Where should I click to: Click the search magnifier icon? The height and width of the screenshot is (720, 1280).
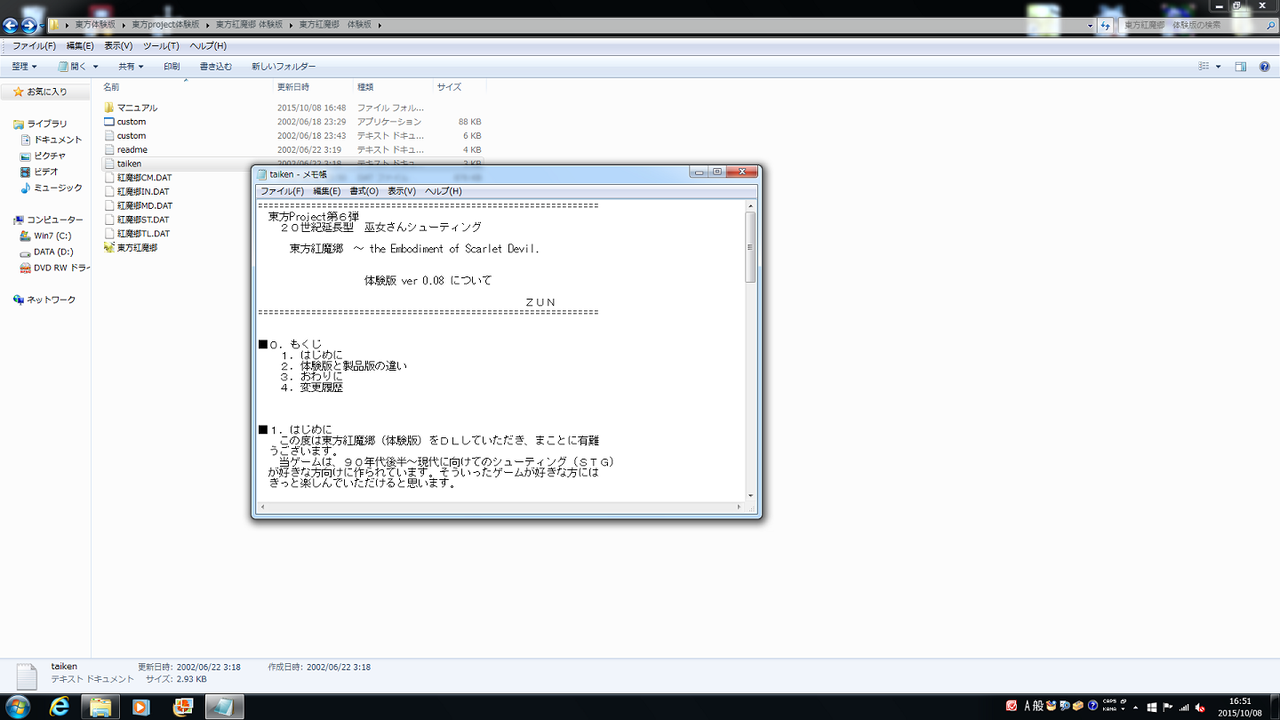[1269, 24]
